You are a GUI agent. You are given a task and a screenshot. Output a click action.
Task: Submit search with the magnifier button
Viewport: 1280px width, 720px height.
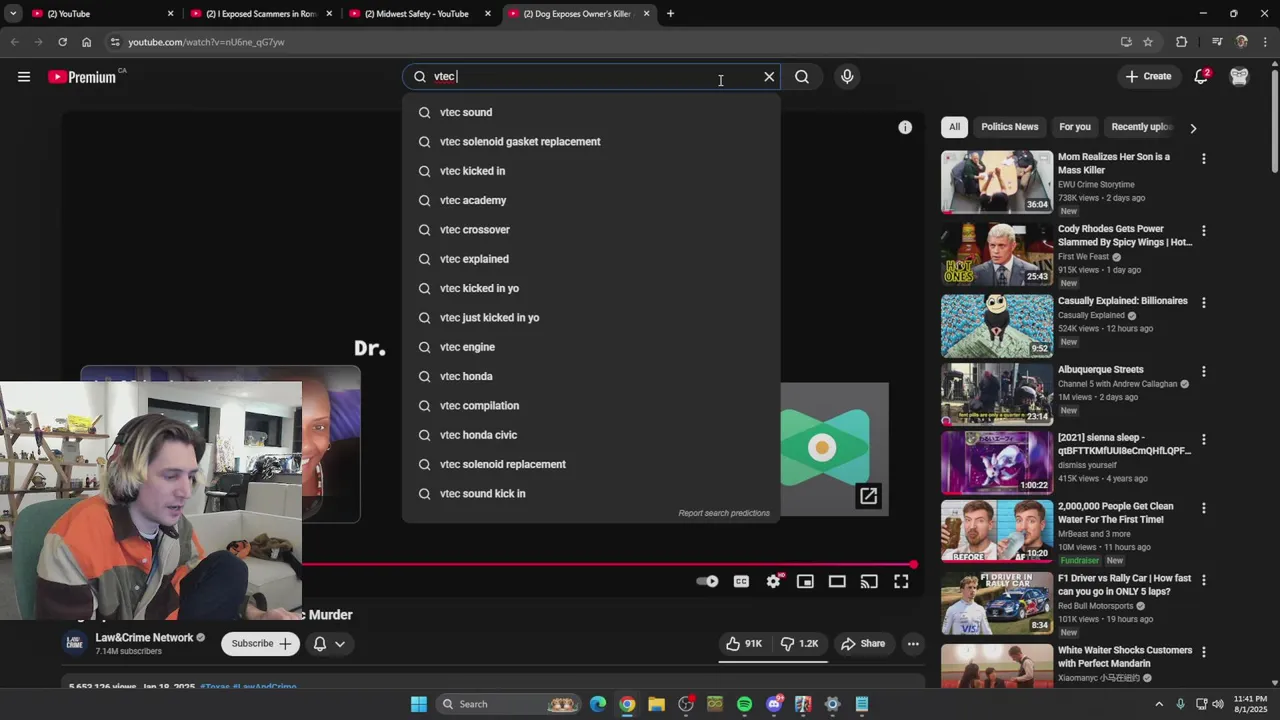coord(802,77)
